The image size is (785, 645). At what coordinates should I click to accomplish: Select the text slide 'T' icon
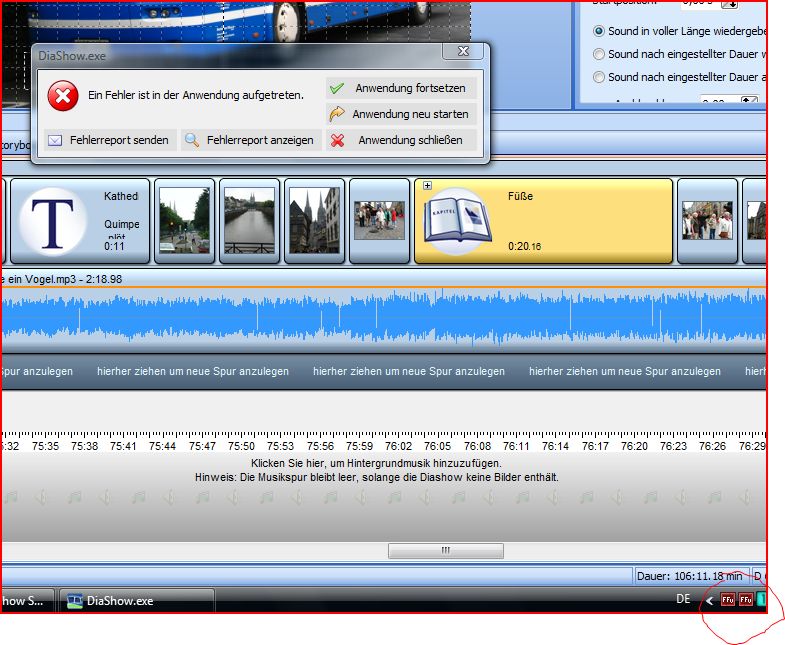pyautogui.click(x=58, y=221)
